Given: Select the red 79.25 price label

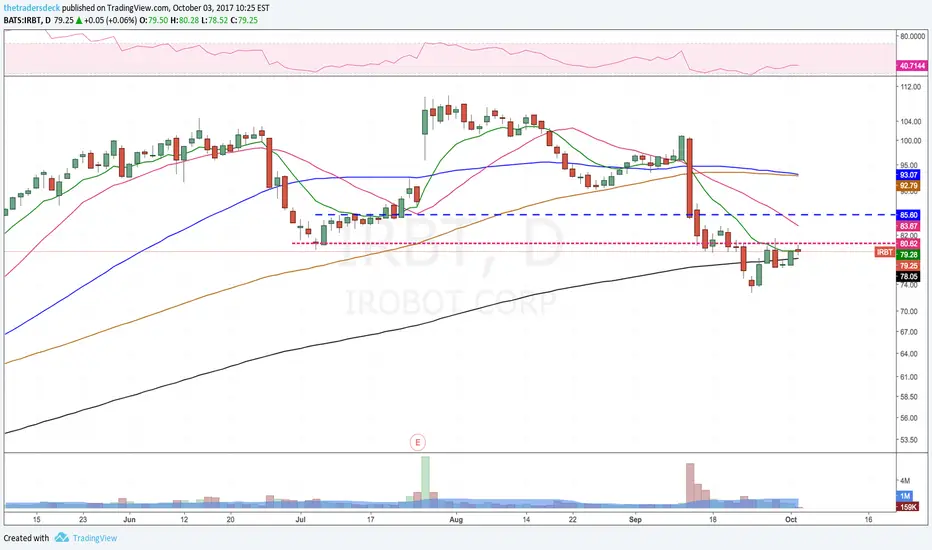Looking at the screenshot, I should click(908, 266).
